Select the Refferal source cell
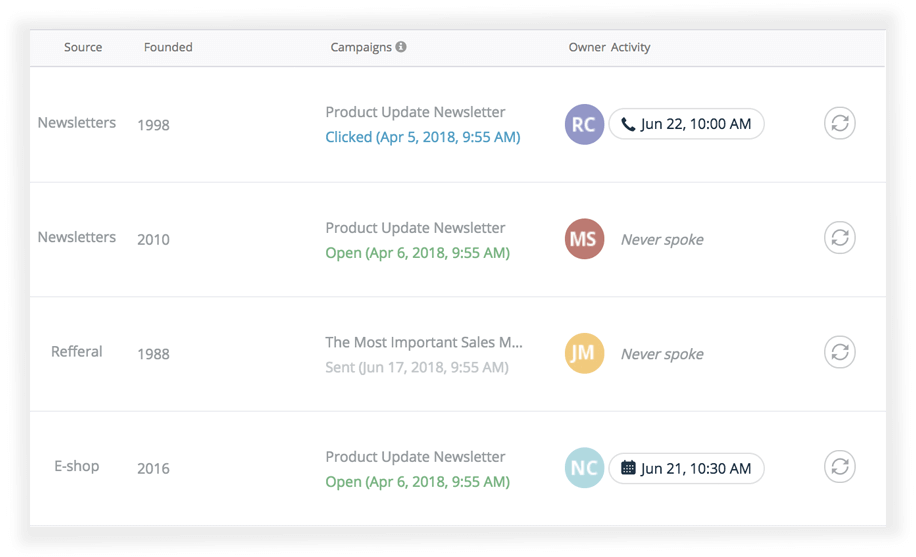916x557 pixels. point(77,352)
